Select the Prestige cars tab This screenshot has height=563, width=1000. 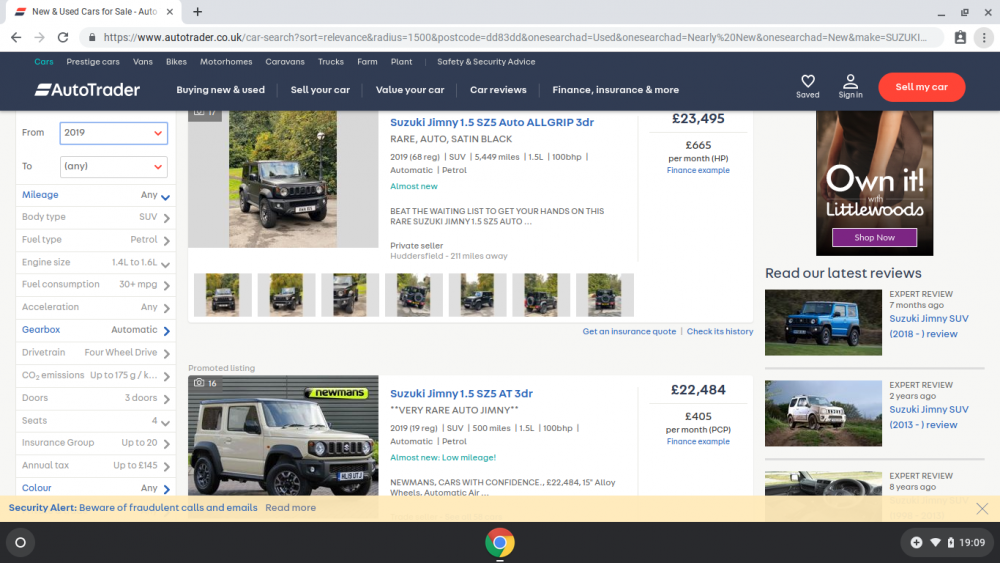[x=93, y=62]
